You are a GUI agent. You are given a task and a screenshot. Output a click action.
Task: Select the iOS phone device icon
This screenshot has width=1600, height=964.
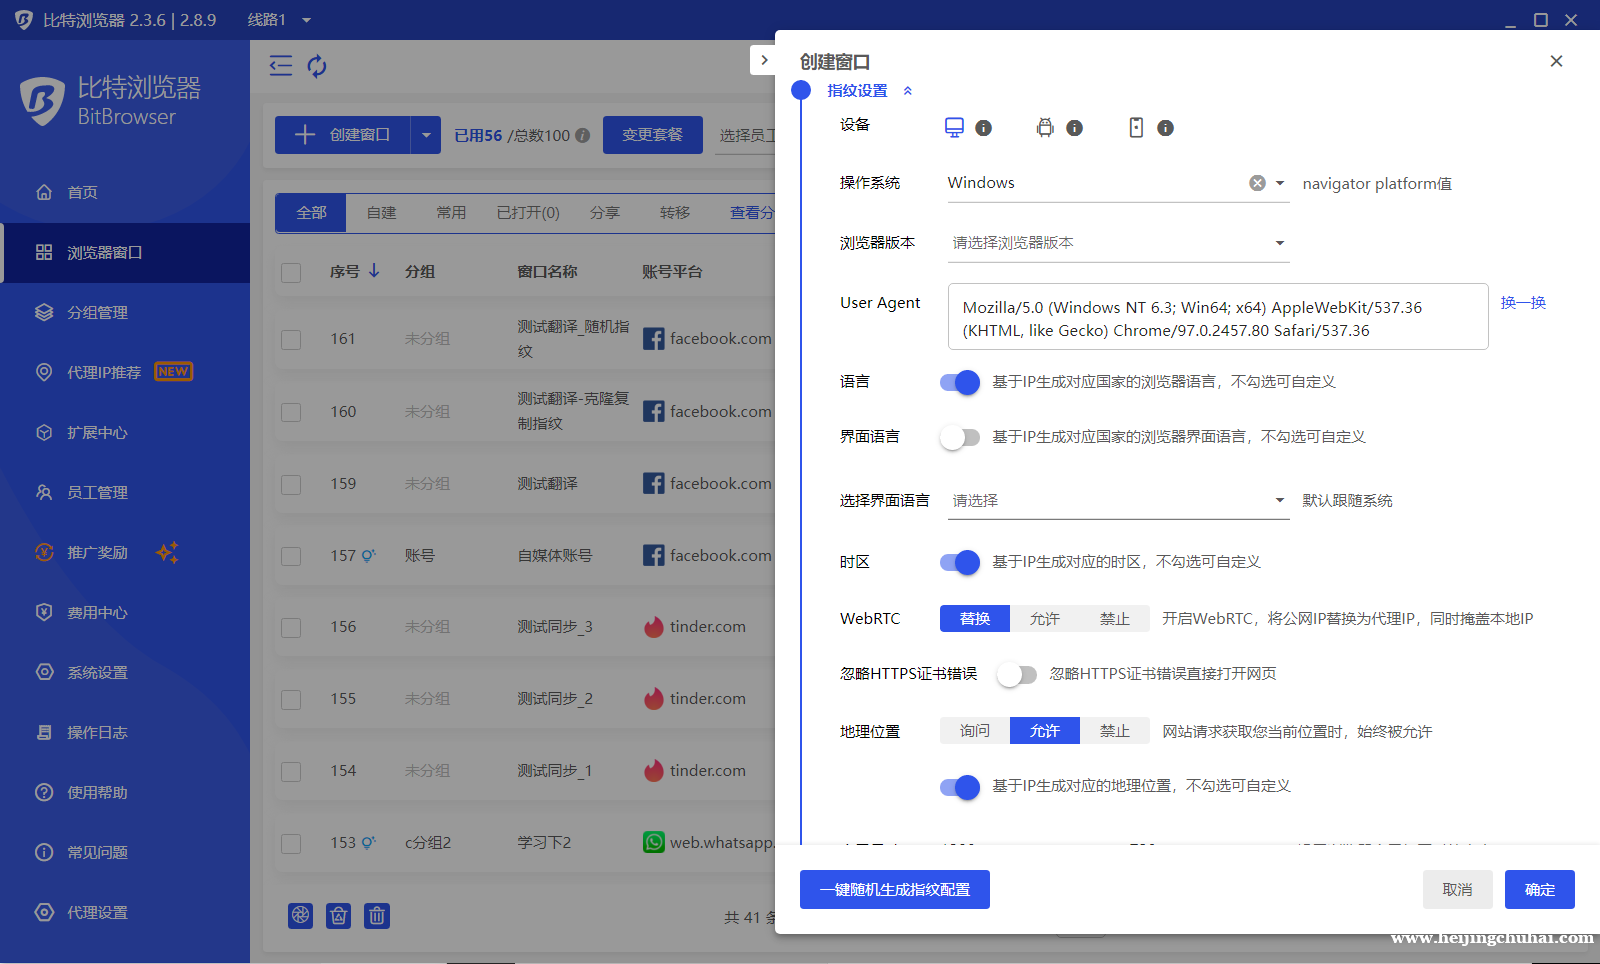[1136, 127]
